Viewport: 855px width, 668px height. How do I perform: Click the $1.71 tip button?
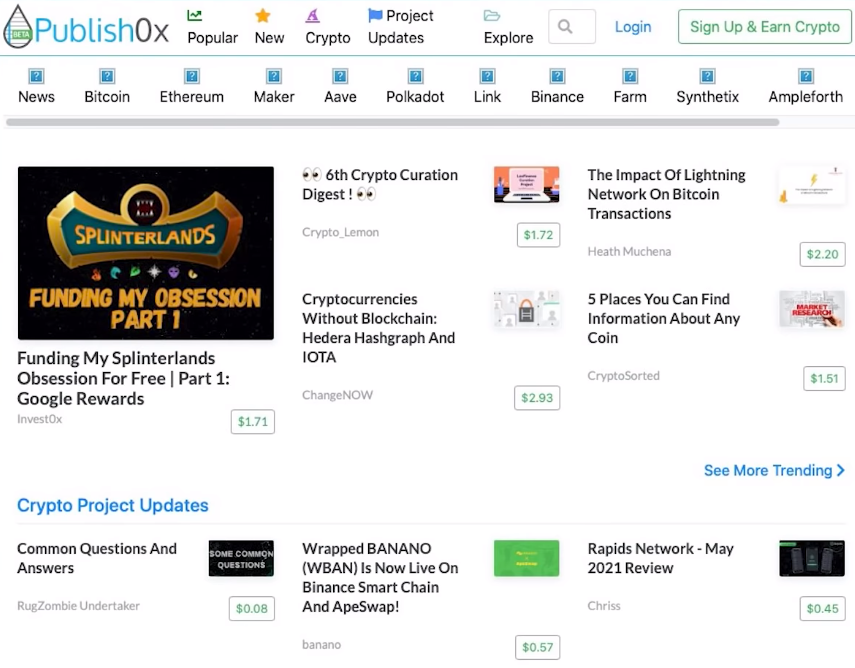pyautogui.click(x=252, y=422)
